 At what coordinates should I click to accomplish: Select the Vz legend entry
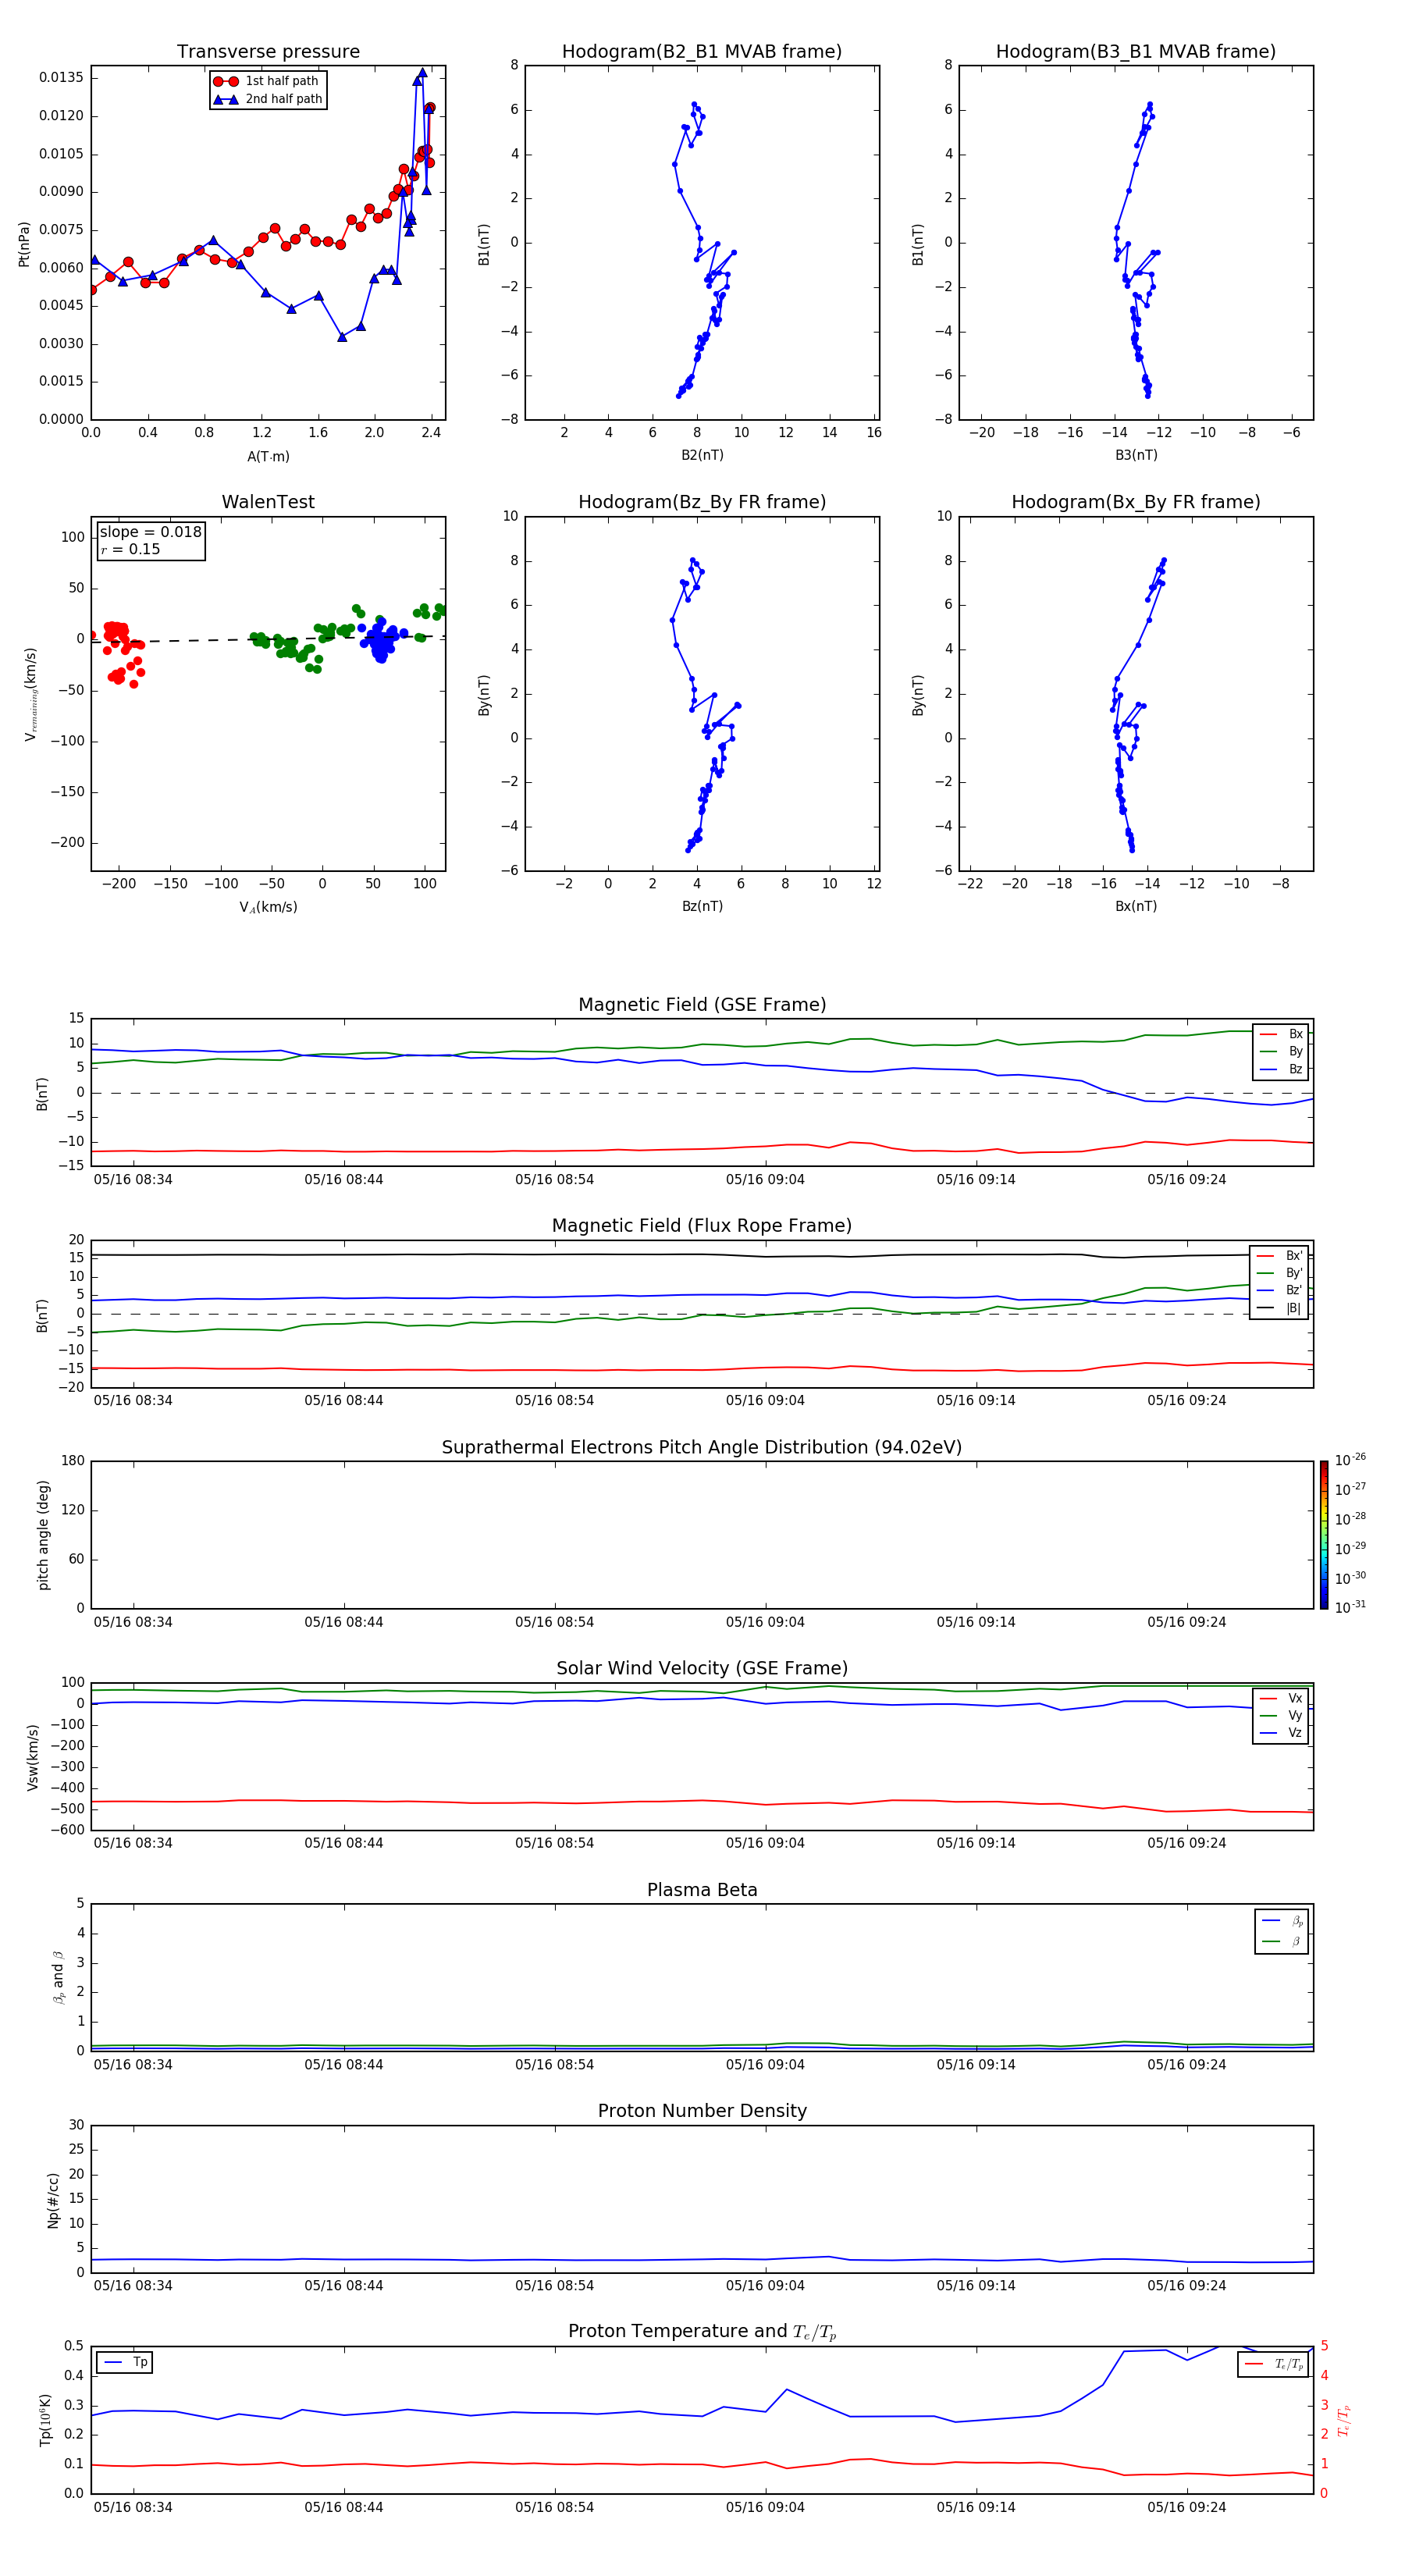tap(1281, 1733)
